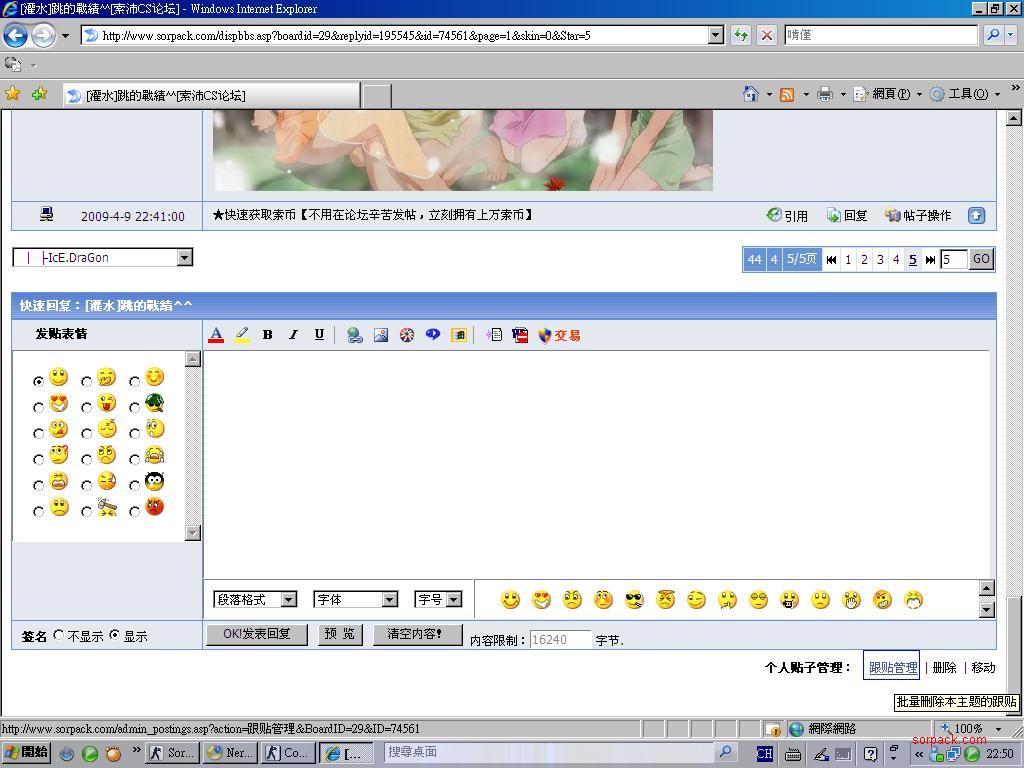Click the page number input field
The width and height of the screenshot is (1024, 768).
953,259
